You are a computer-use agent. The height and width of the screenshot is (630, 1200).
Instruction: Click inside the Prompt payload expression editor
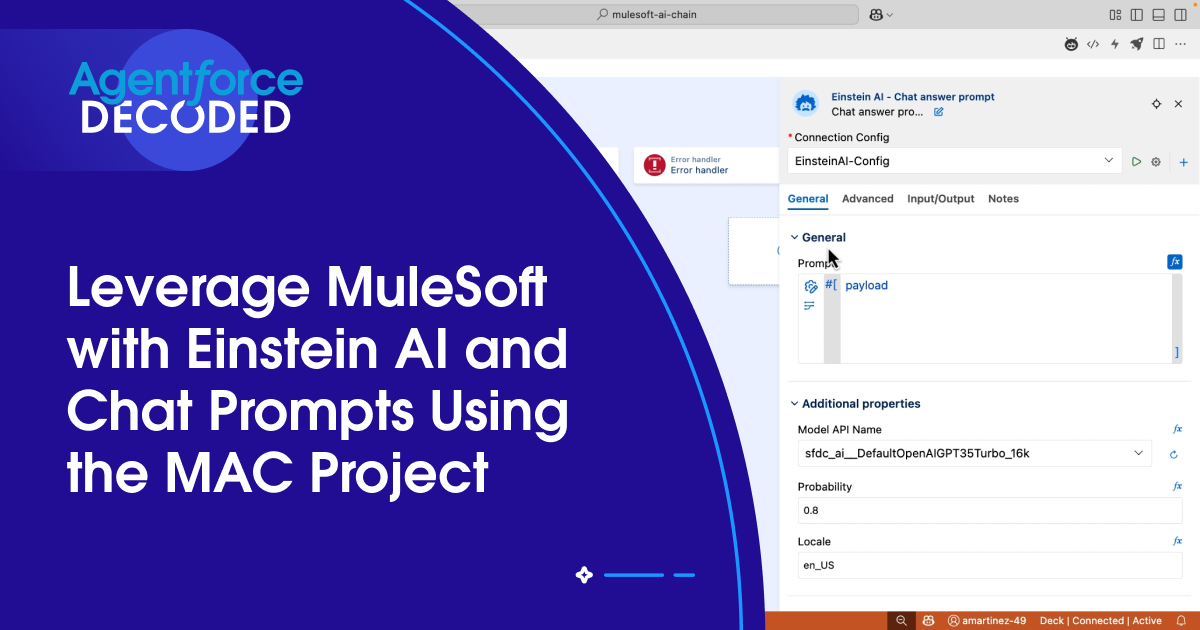[x=1005, y=319]
